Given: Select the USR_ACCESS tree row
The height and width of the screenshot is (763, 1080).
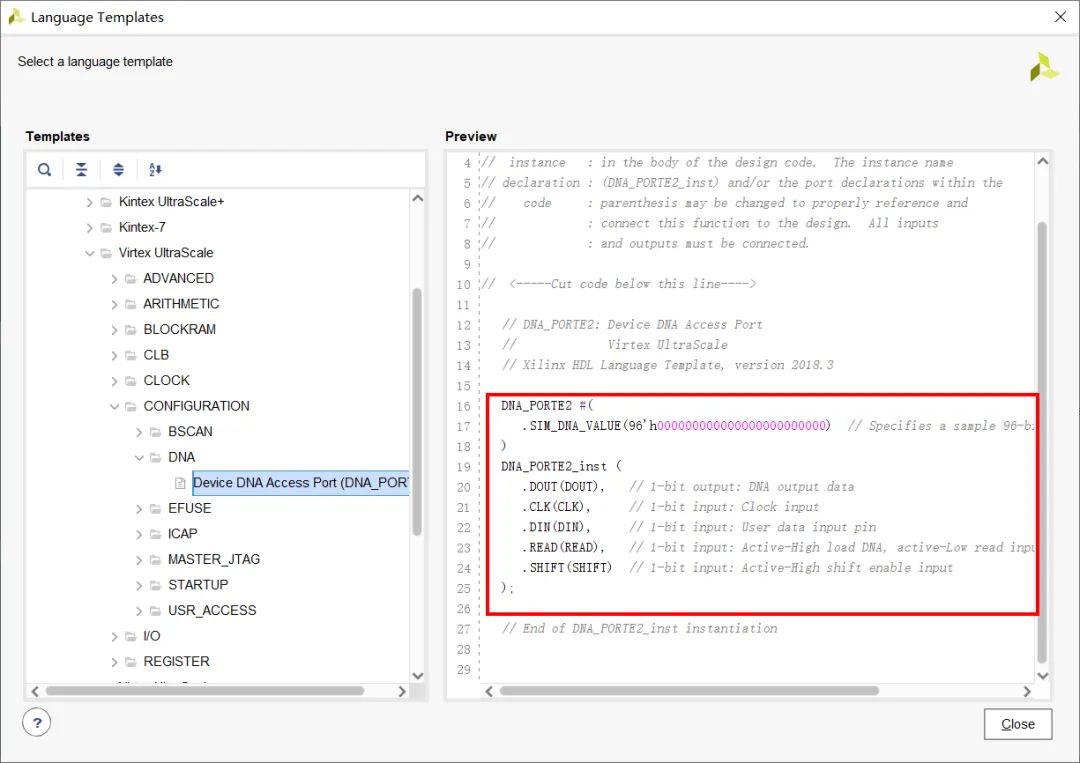Looking at the screenshot, I should point(212,610).
